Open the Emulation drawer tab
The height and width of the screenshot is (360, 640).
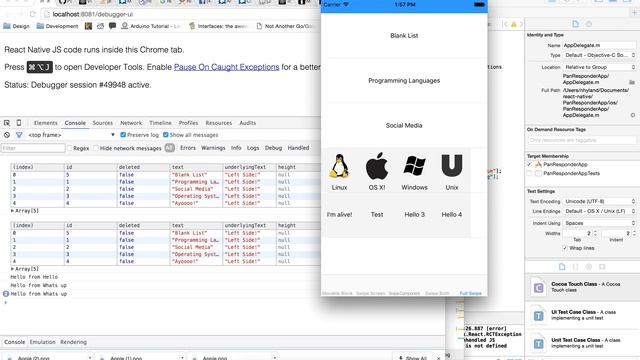tap(42, 342)
